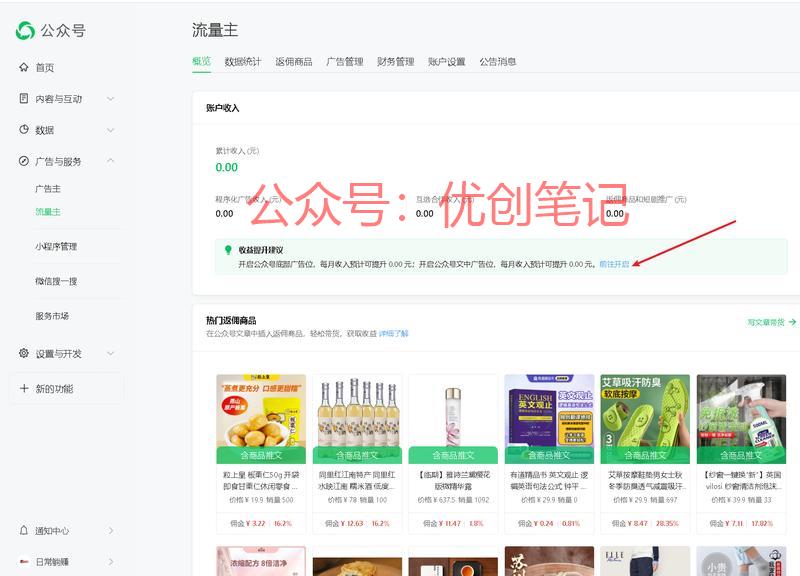Collapse the 广告与服务 chevron

[110, 161]
